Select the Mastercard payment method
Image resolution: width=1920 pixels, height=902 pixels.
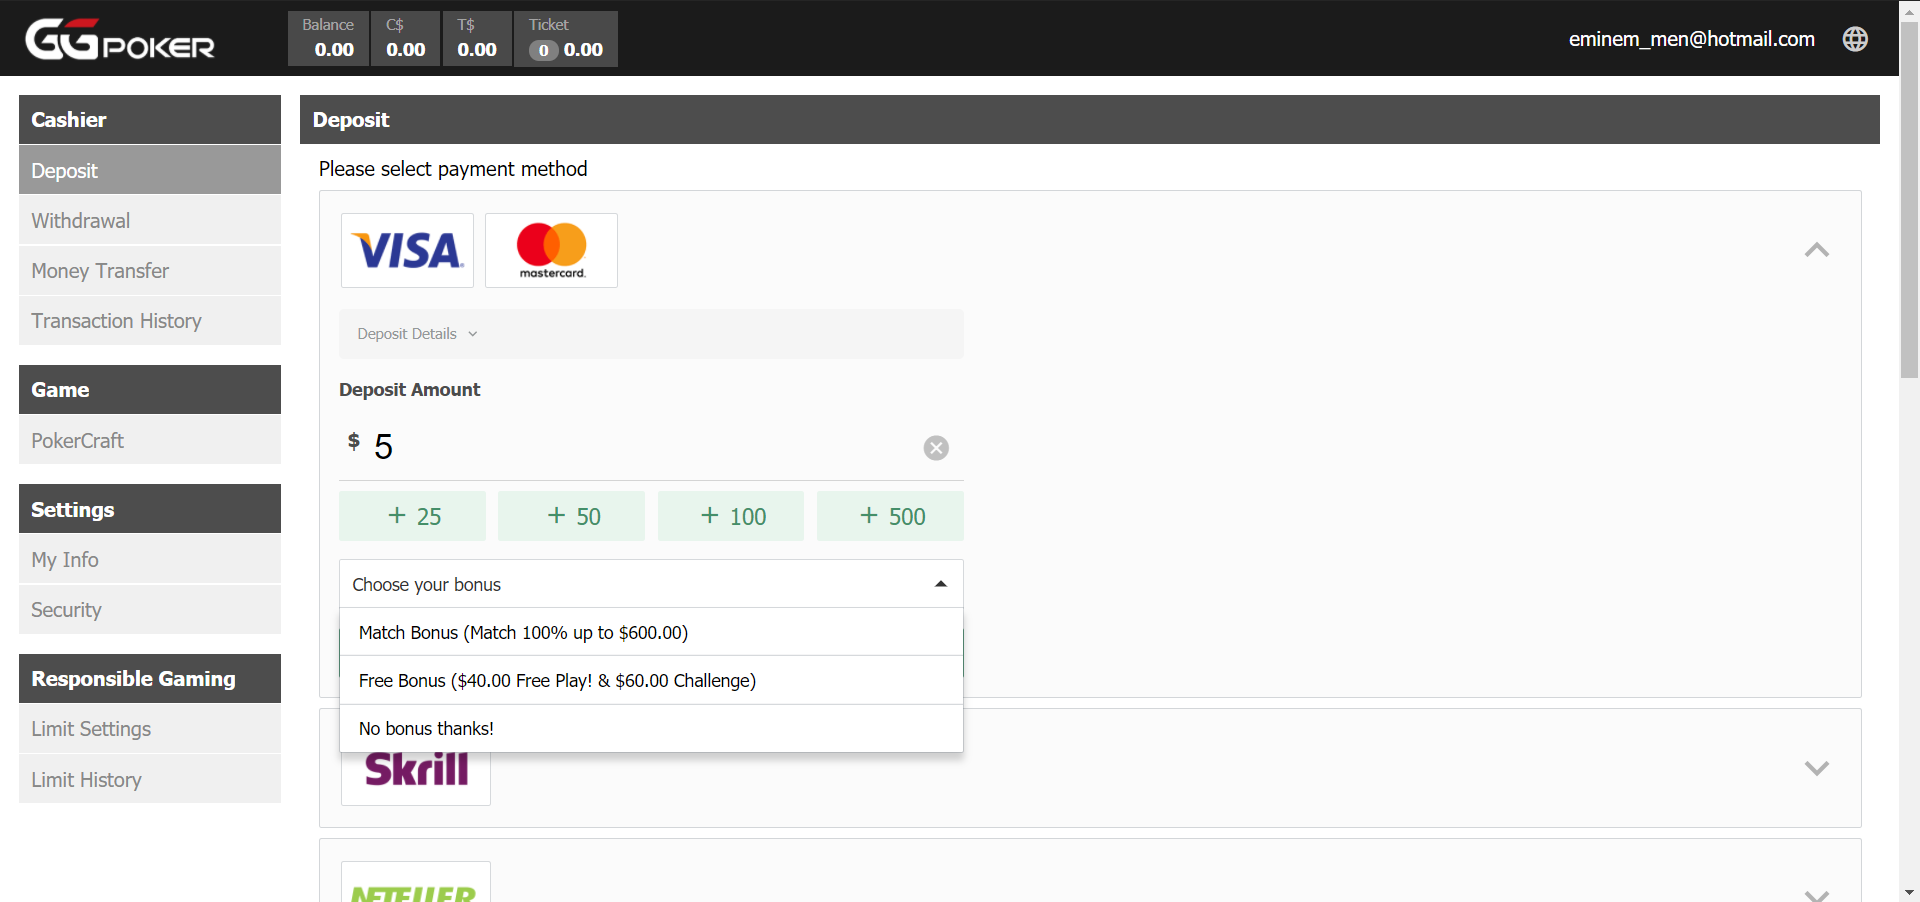[x=551, y=250]
